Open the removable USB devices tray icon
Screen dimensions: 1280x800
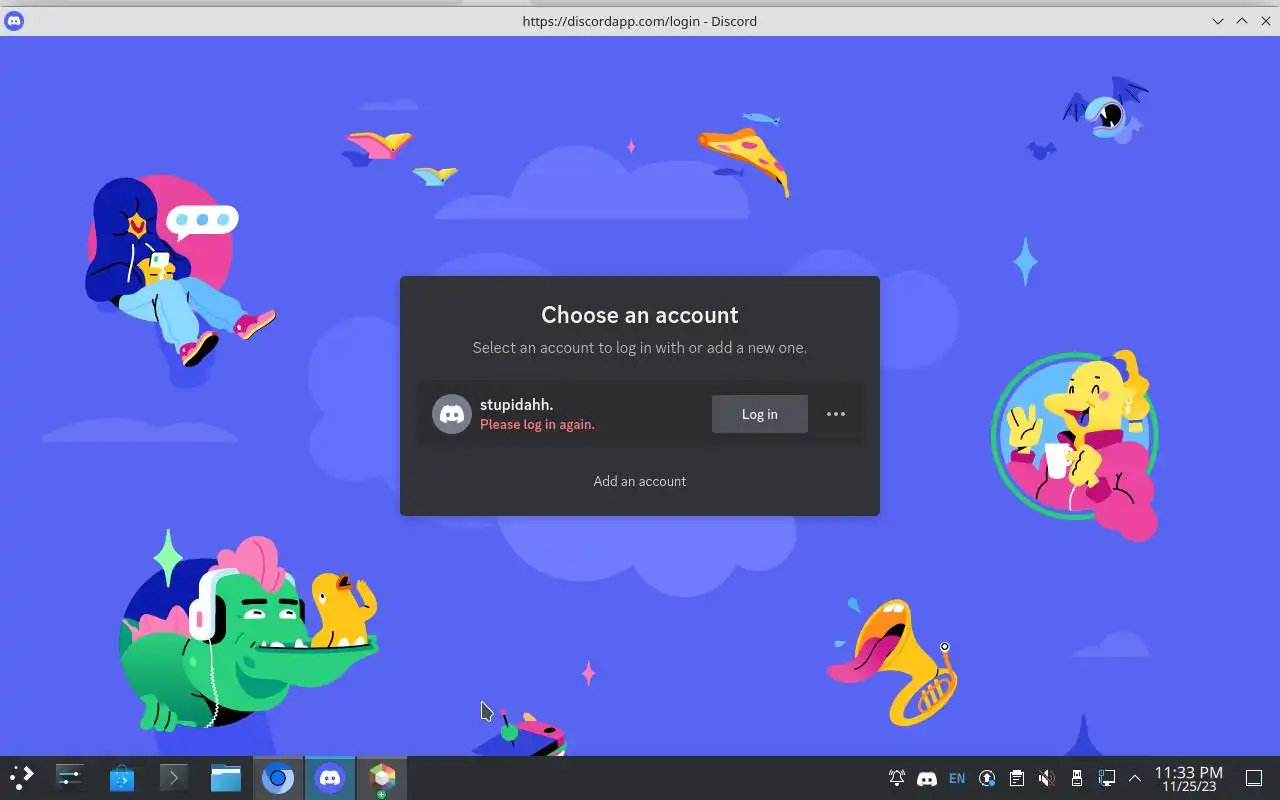point(1076,778)
